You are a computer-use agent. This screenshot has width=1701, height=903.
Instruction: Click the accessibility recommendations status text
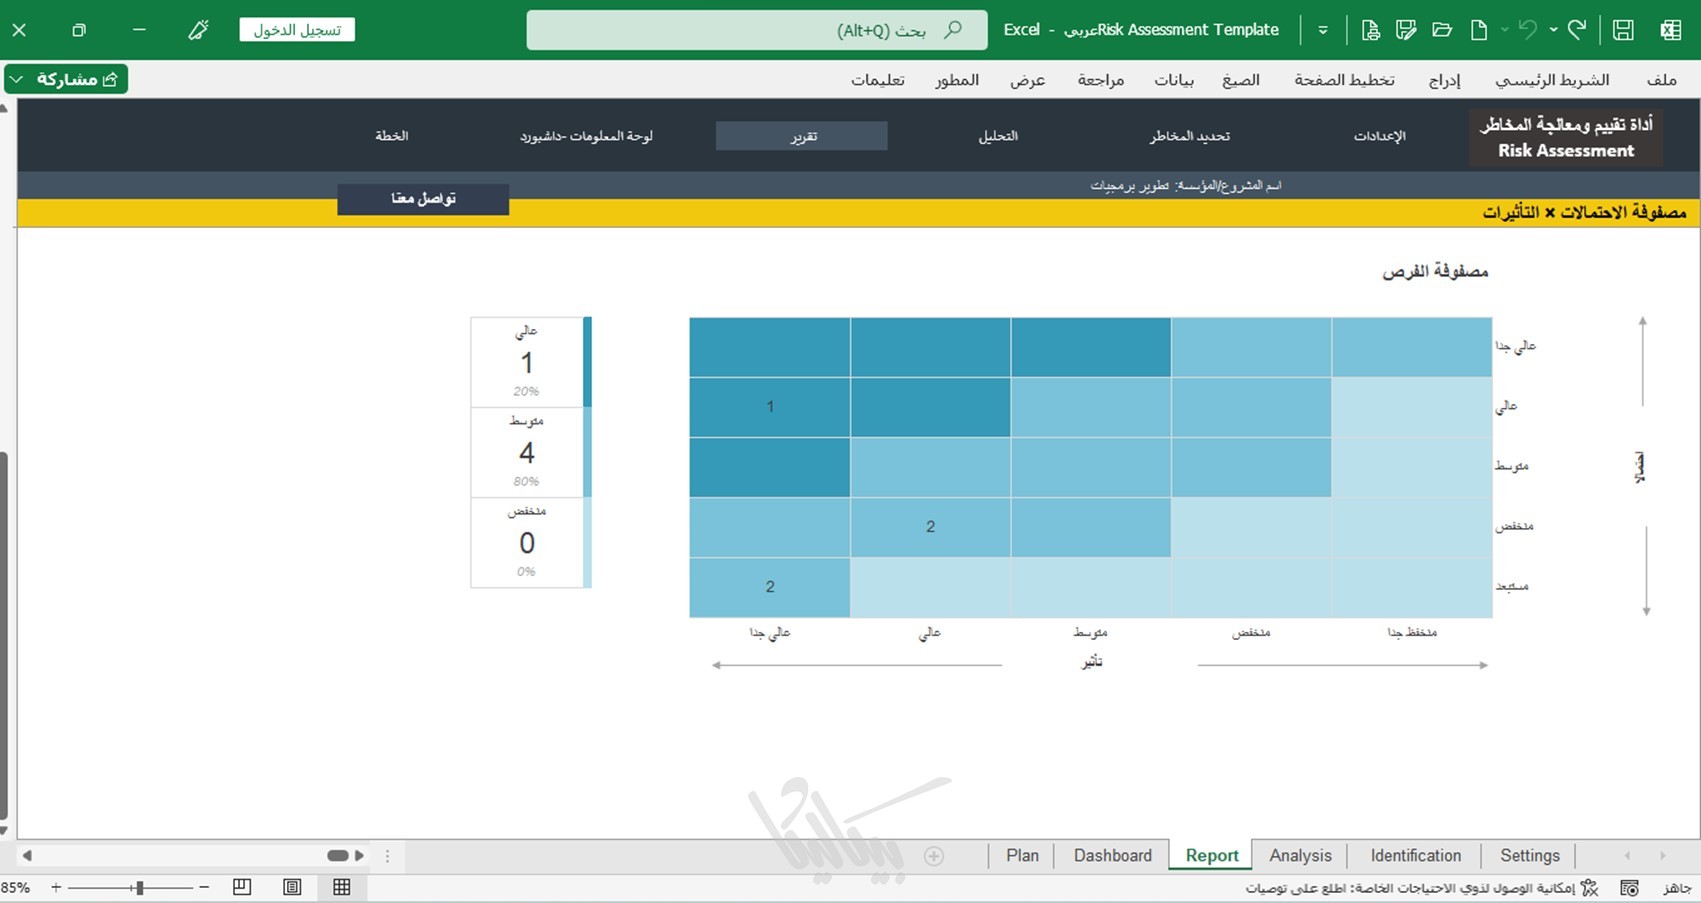coord(1410,888)
